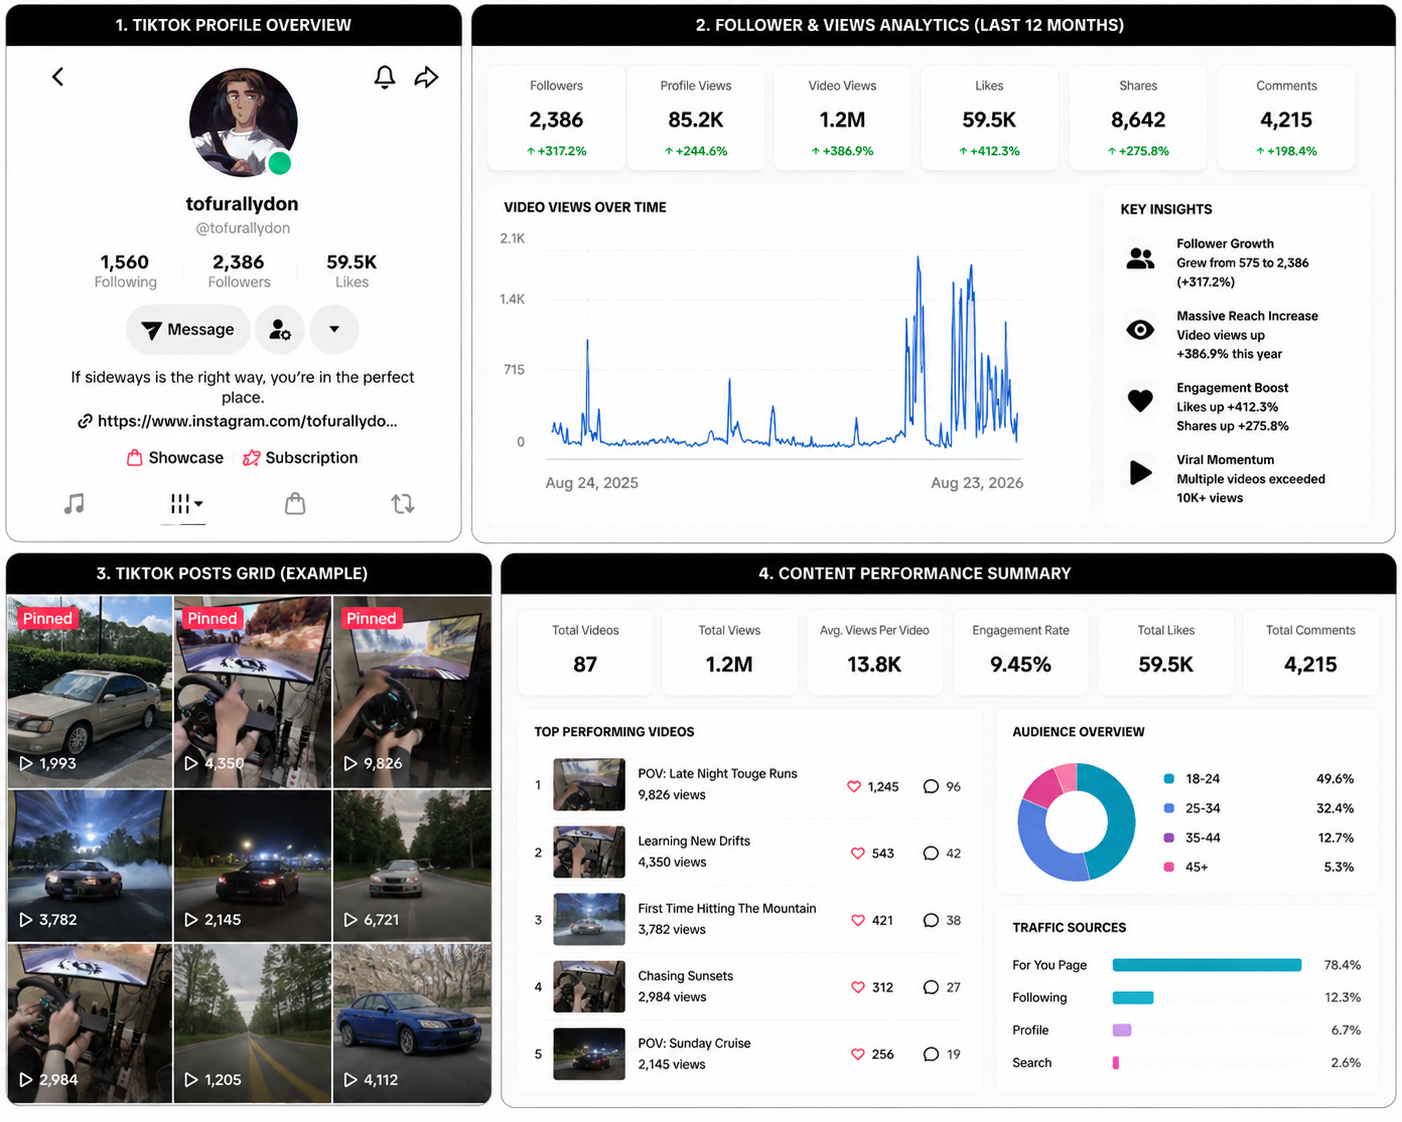Go back using the left chevron arrow

click(58, 76)
